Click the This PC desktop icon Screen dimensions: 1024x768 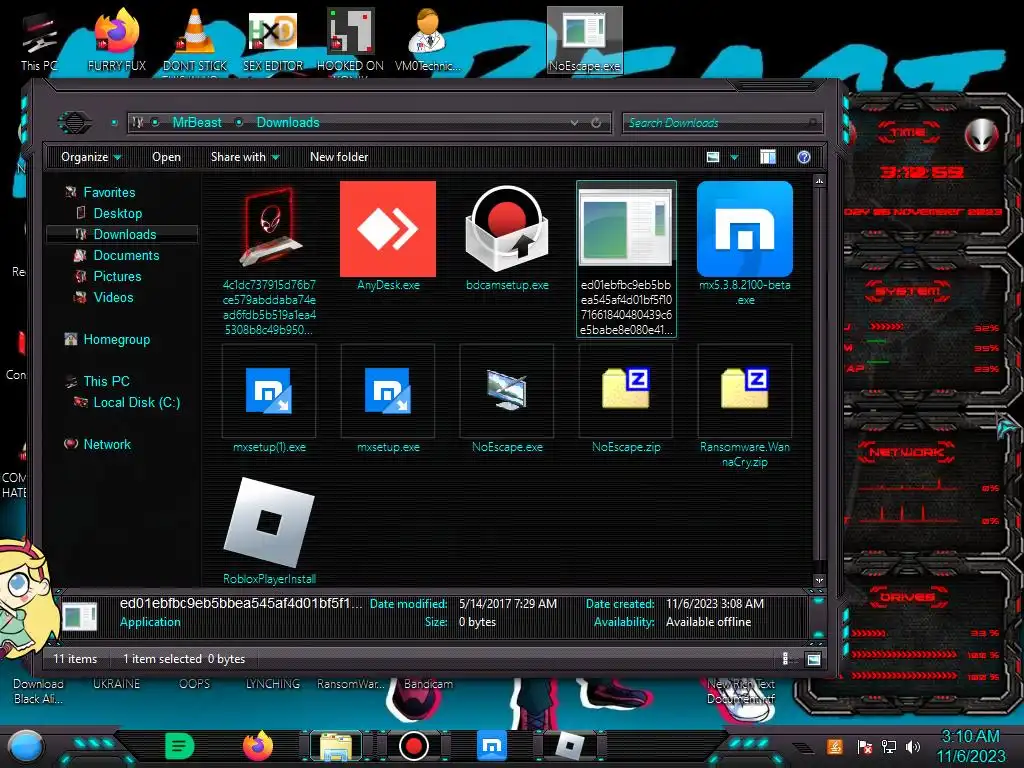[x=39, y=40]
